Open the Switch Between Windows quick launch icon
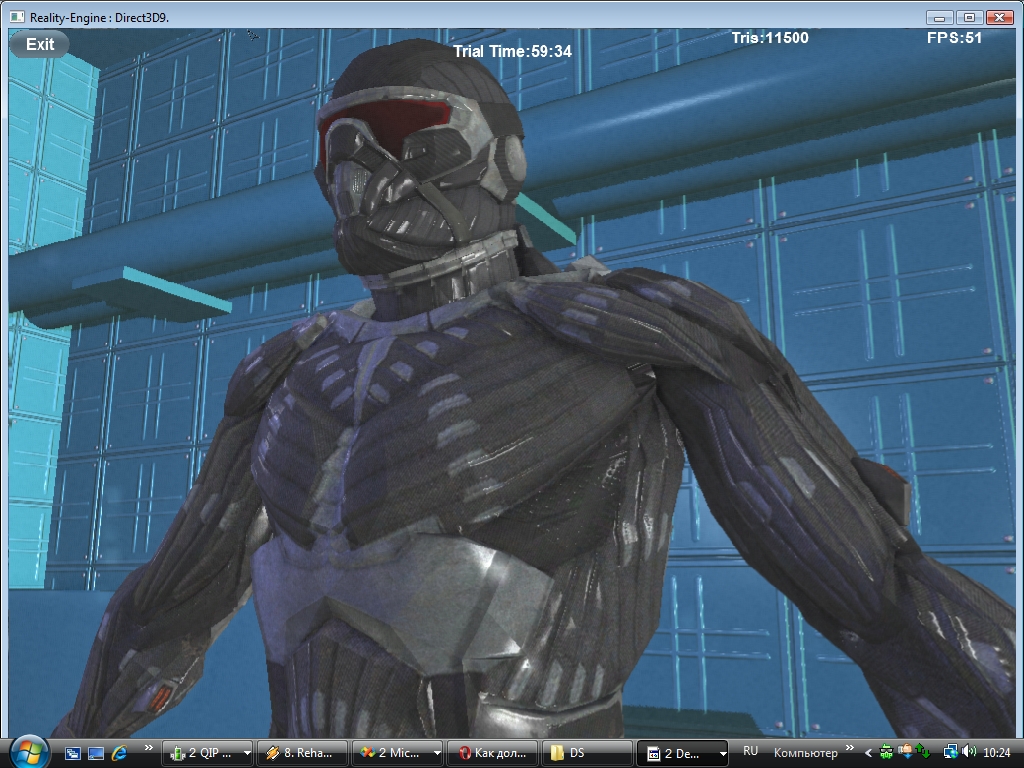 coord(96,753)
